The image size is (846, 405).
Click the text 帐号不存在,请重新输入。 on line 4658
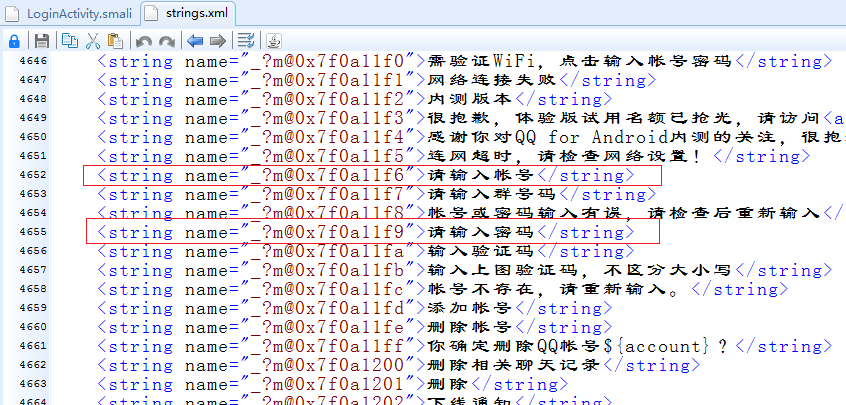(555, 289)
